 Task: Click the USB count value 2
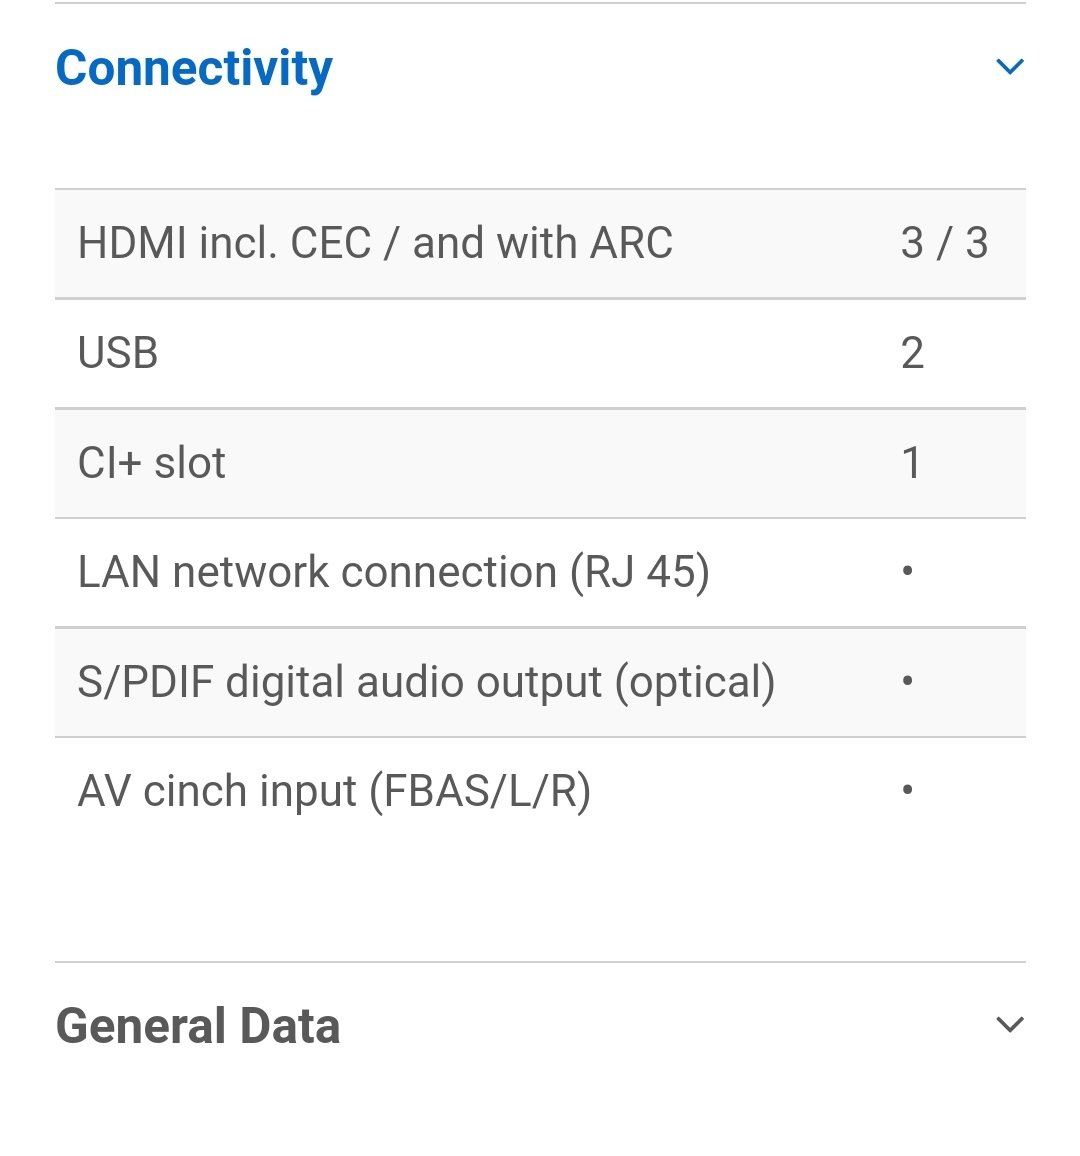[912, 353]
